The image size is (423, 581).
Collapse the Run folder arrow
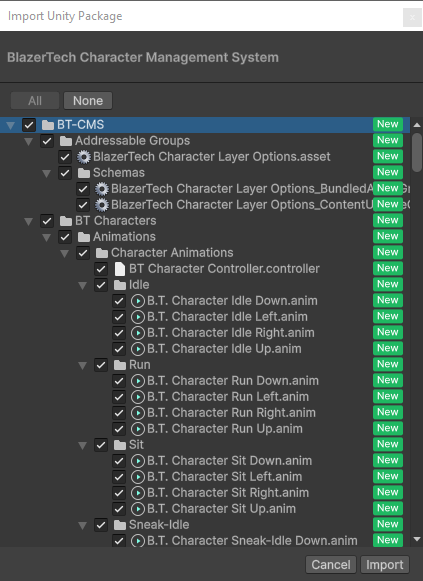pyautogui.click(x=83, y=366)
